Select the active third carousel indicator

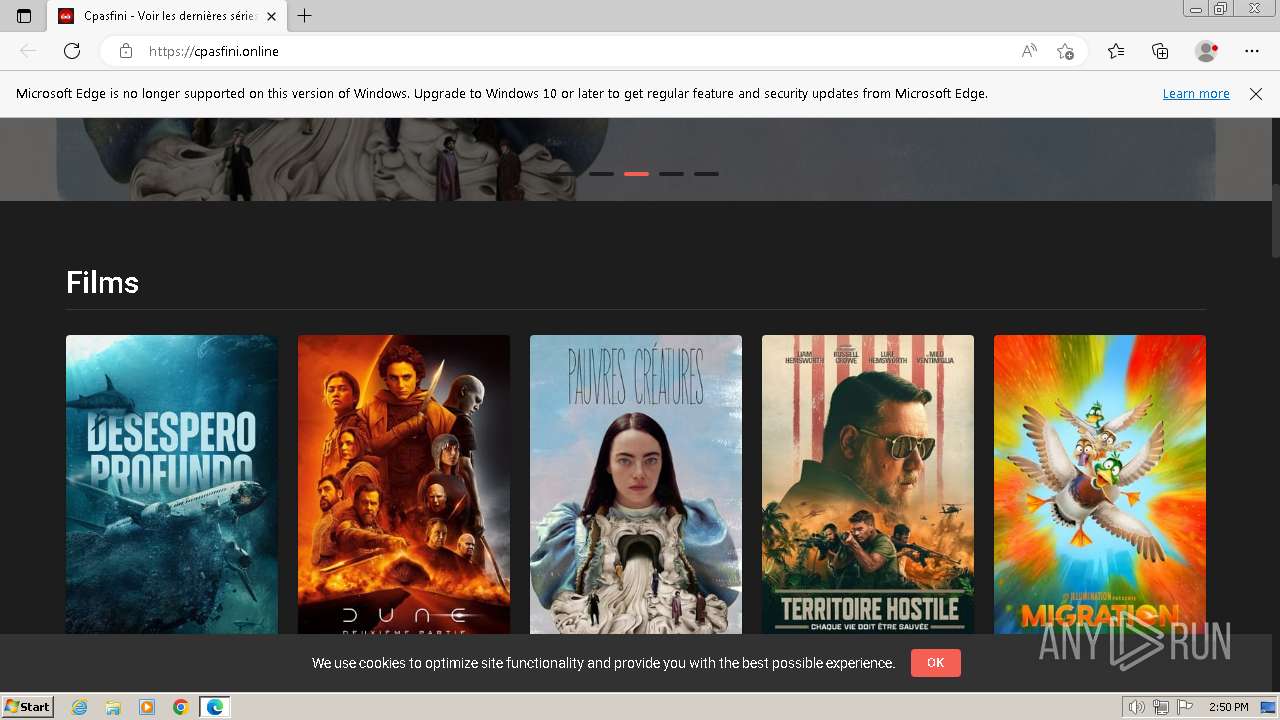pyautogui.click(x=636, y=174)
